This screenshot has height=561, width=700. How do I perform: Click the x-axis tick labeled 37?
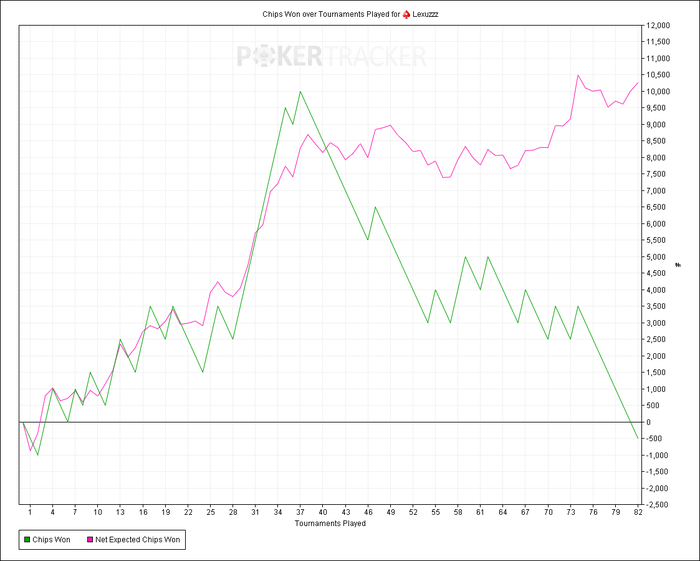coord(300,512)
